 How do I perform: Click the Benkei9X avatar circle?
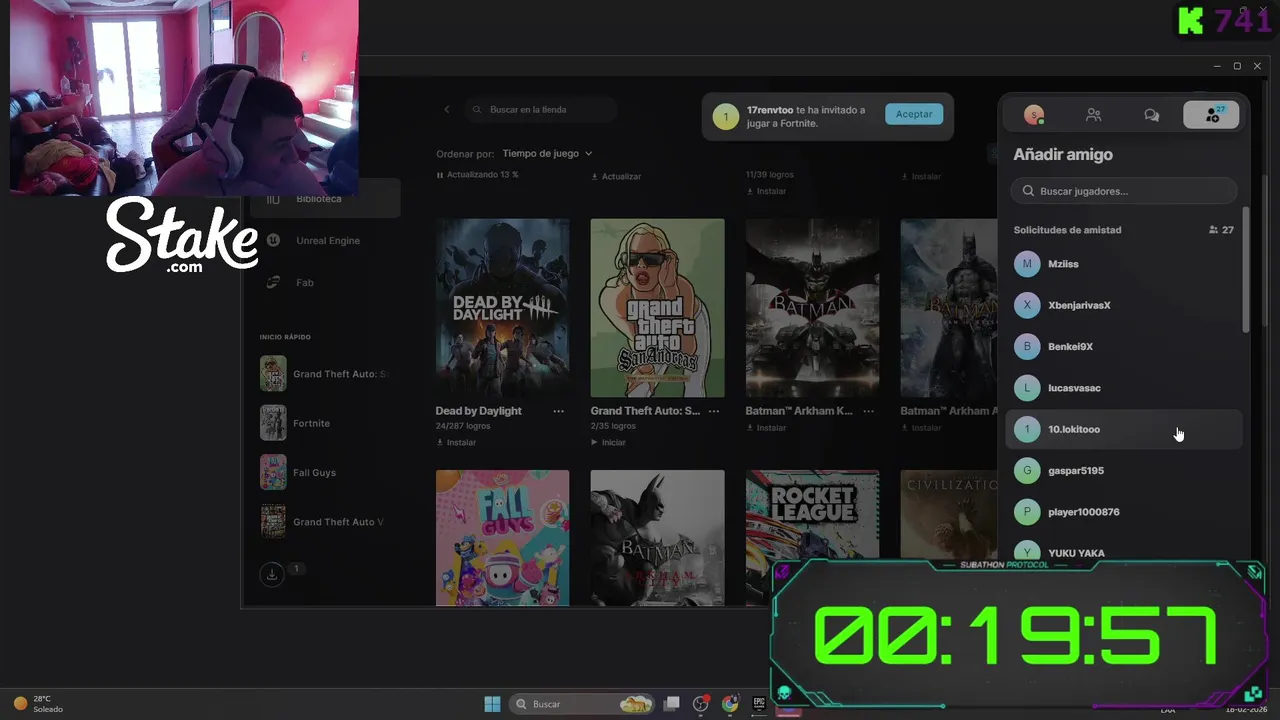coord(1027,346)
